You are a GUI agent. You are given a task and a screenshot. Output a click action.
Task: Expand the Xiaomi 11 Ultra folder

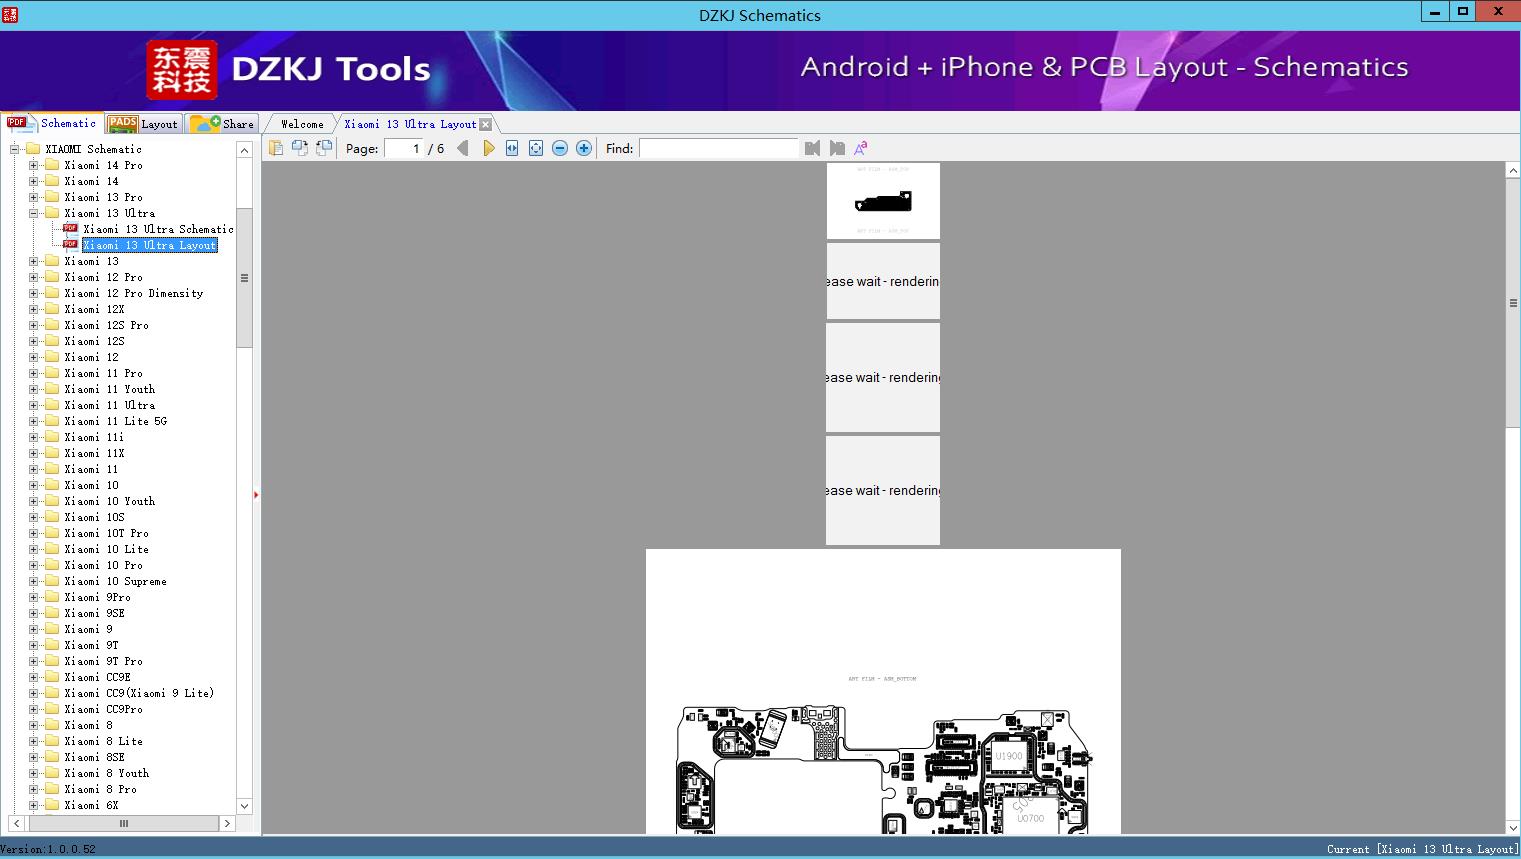[33, 405]
